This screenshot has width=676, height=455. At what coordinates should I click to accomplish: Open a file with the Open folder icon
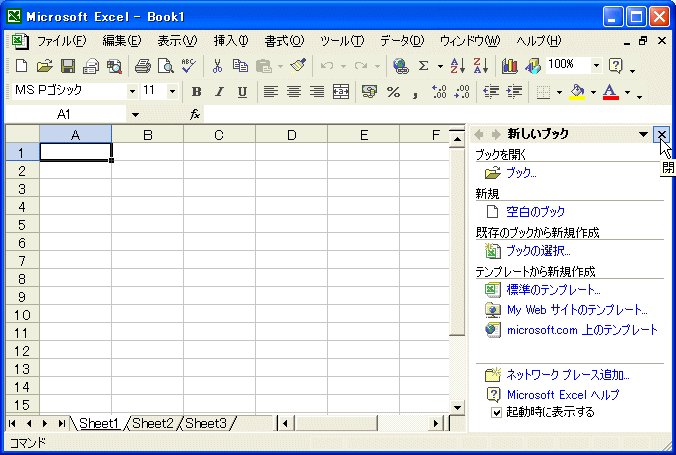(44, 66)
